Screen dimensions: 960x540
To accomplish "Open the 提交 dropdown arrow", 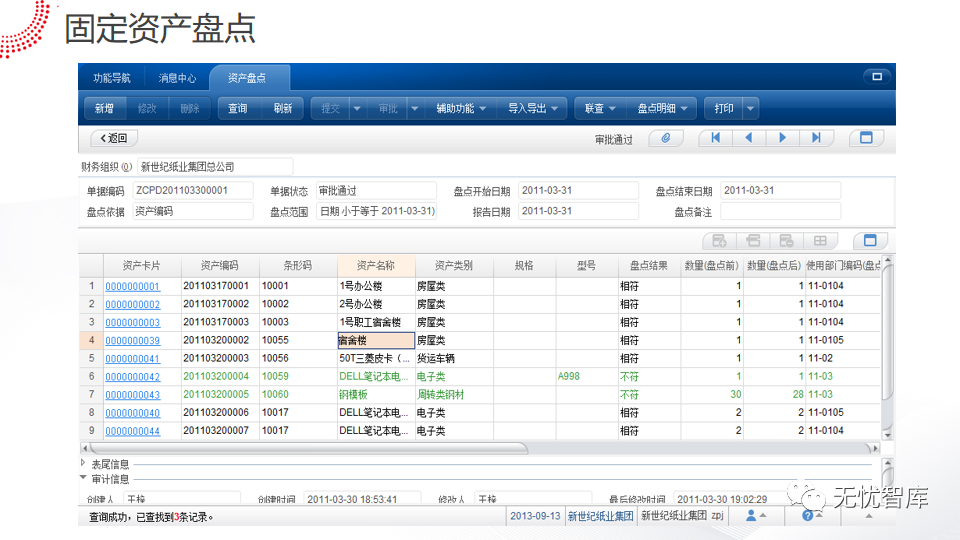I will point(357,108).
